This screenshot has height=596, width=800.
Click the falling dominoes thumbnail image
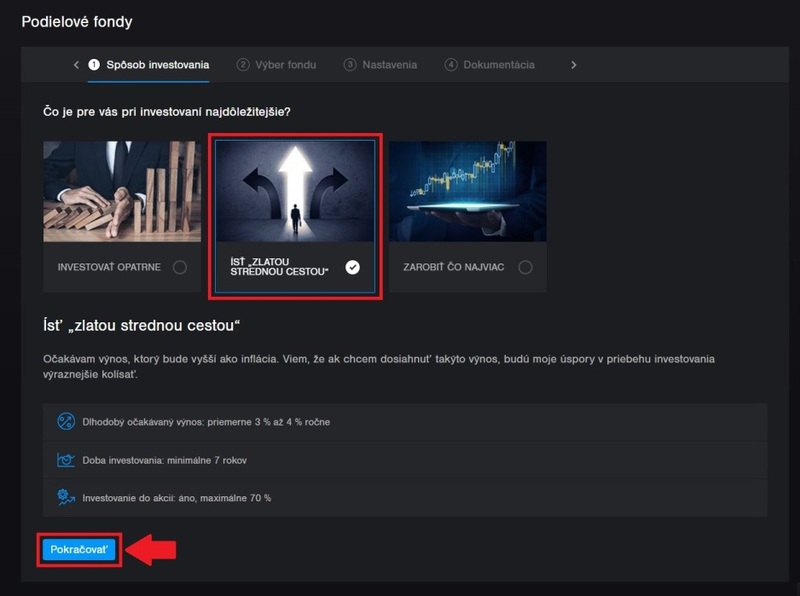121,191
